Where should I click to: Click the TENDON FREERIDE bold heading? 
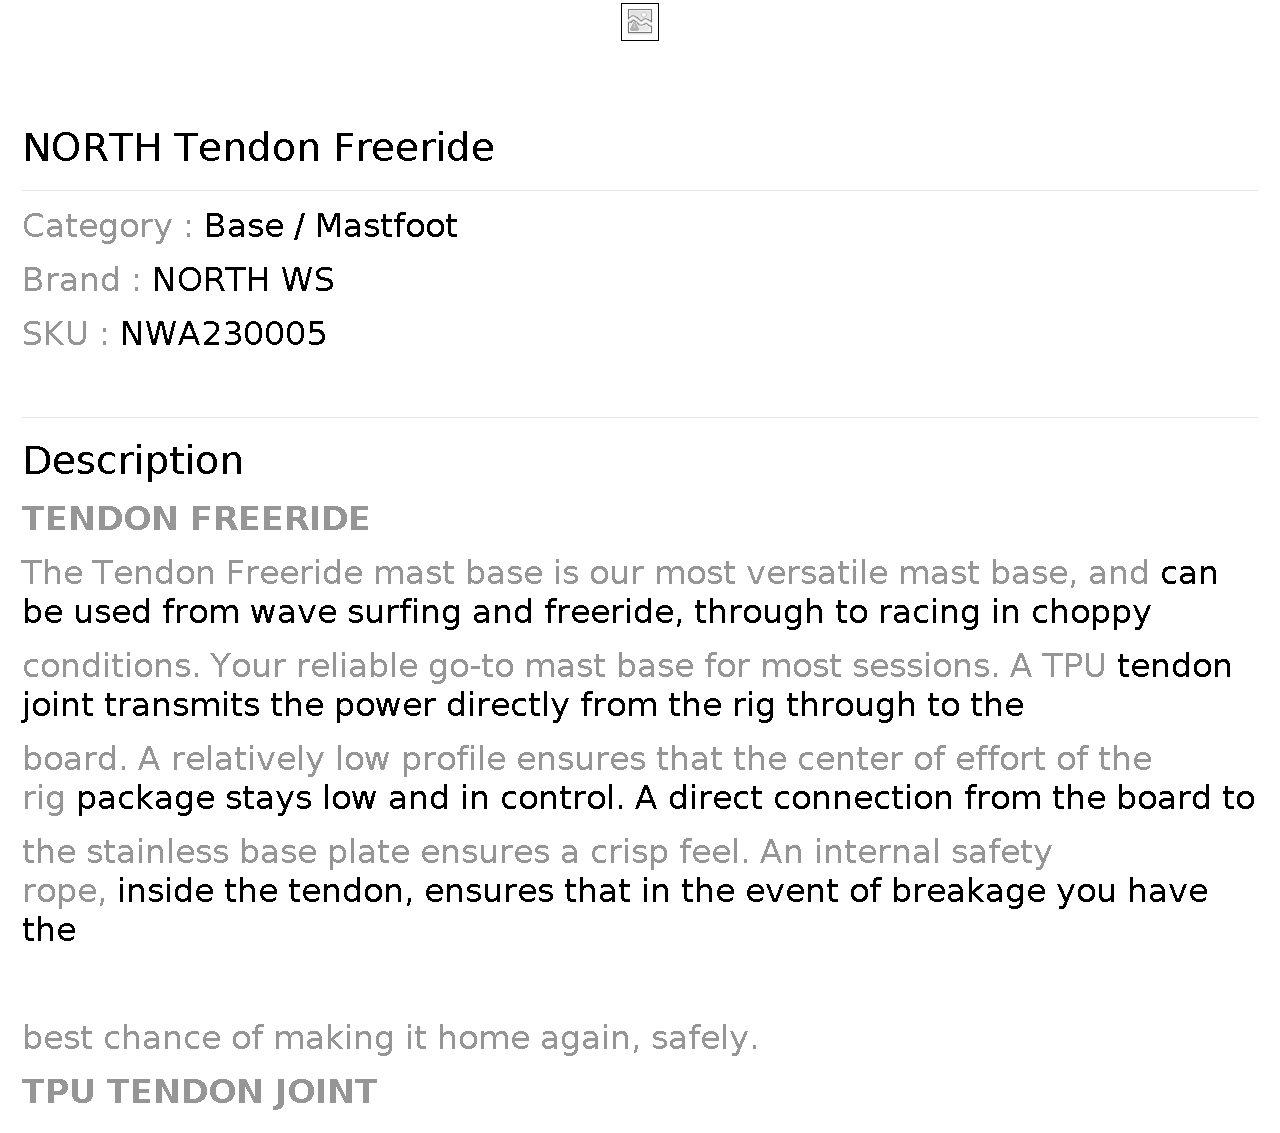tap(196, 519)
